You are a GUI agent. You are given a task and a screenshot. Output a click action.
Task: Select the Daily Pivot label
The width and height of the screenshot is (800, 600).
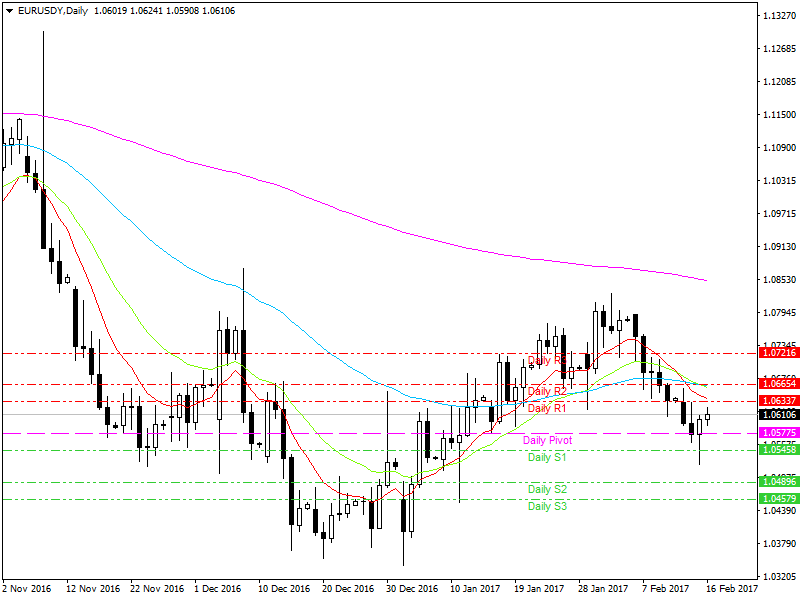click(547, 440)
